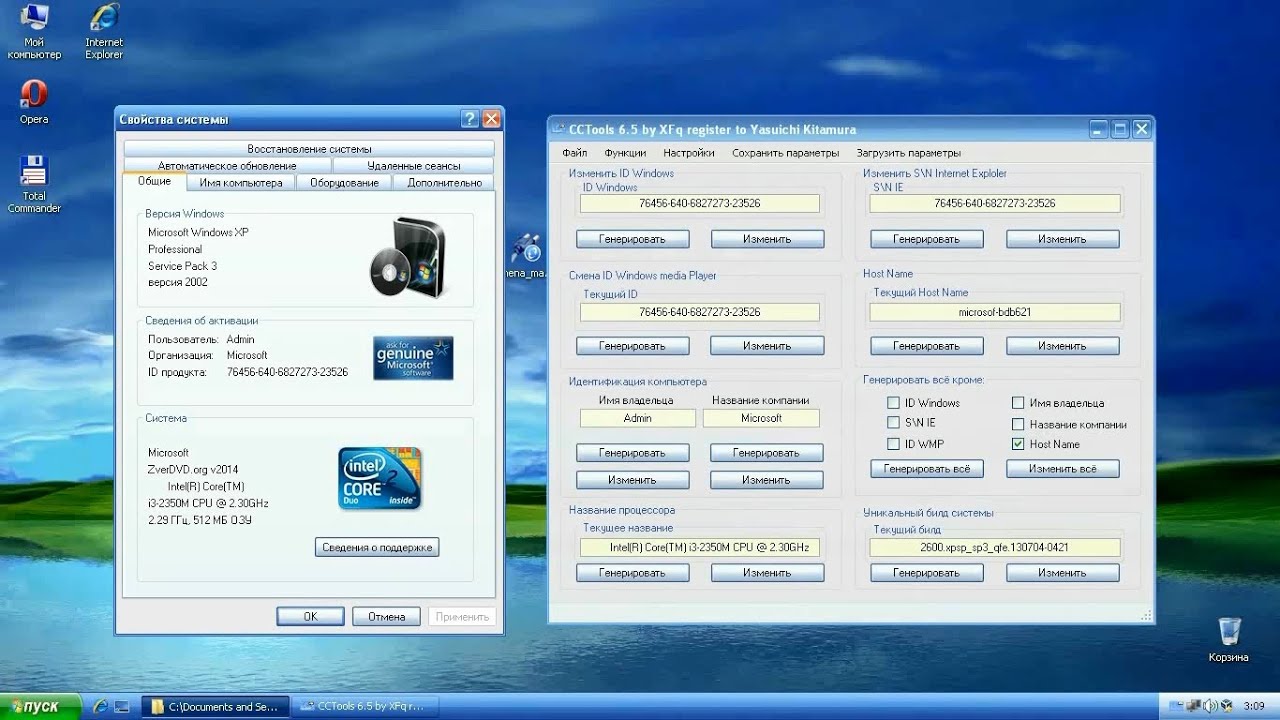Click the Intel Core 2 Duo logo

(x=379, y=478)
